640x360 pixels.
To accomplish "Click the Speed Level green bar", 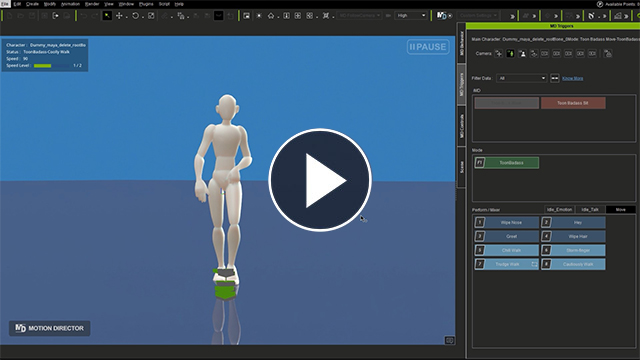I will pos(42,66).
